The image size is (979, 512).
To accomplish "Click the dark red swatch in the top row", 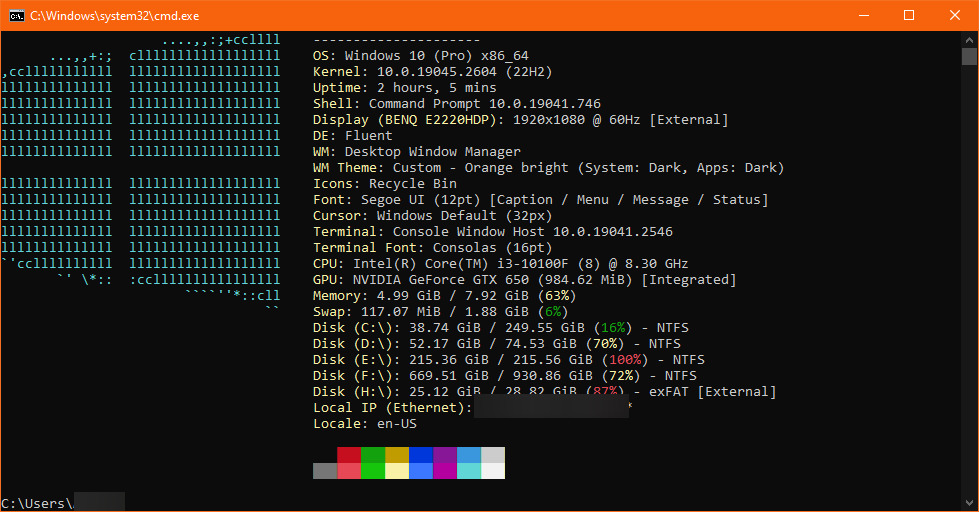I will coord(349,455).
